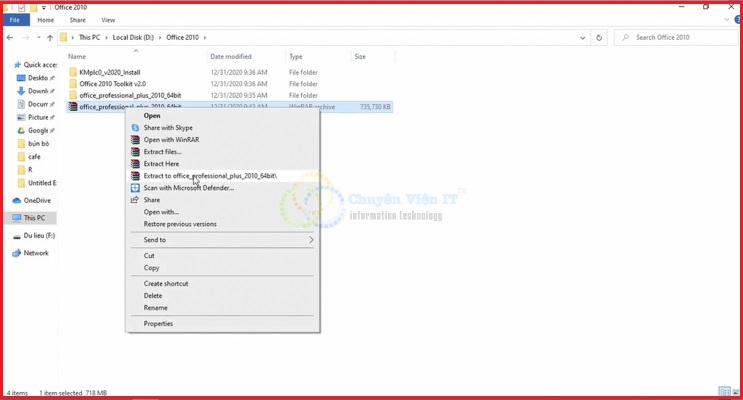Viewport: 743px width, 400px height.
Task: Click the KMplc0_v2020_Install folder icon
Action: 72,72
